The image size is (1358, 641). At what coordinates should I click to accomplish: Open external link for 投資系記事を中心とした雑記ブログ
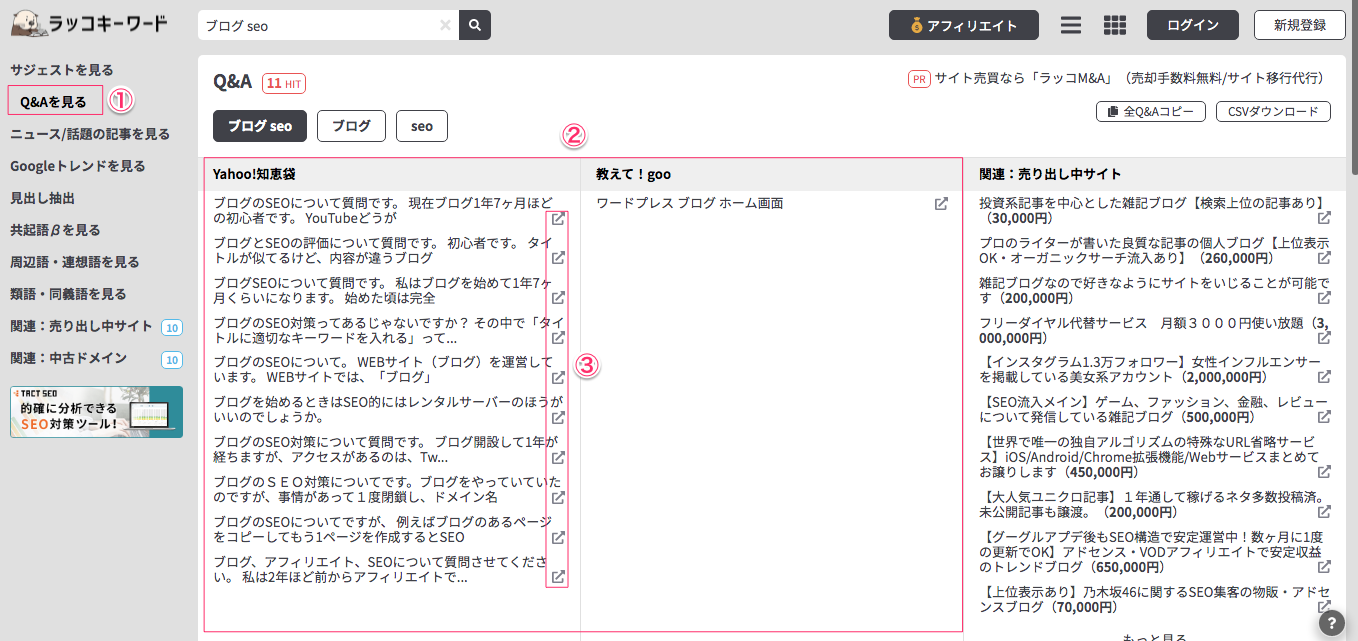pyautogui.click(x=1324, y=218)
